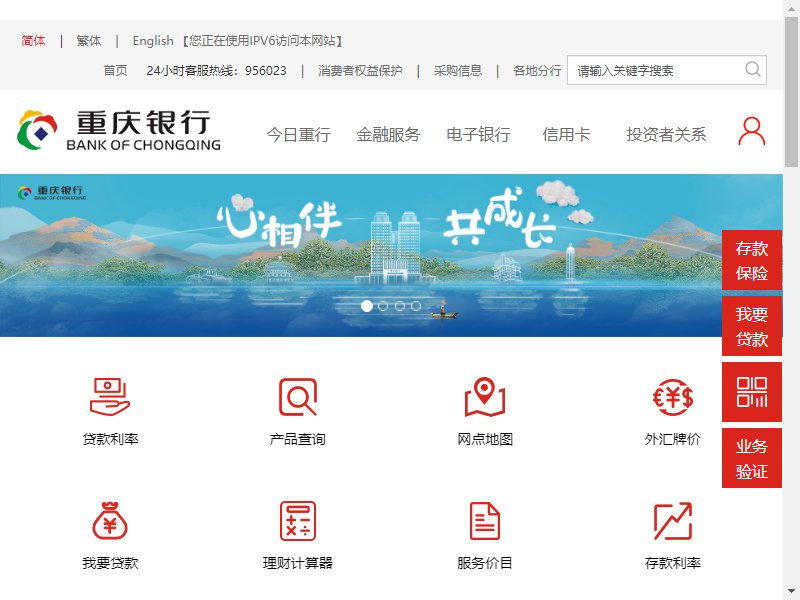800x600 pixels.
Task: Open the 我要贷款 money bag icon
Action: pyautogui.click(x=110, y=521)
